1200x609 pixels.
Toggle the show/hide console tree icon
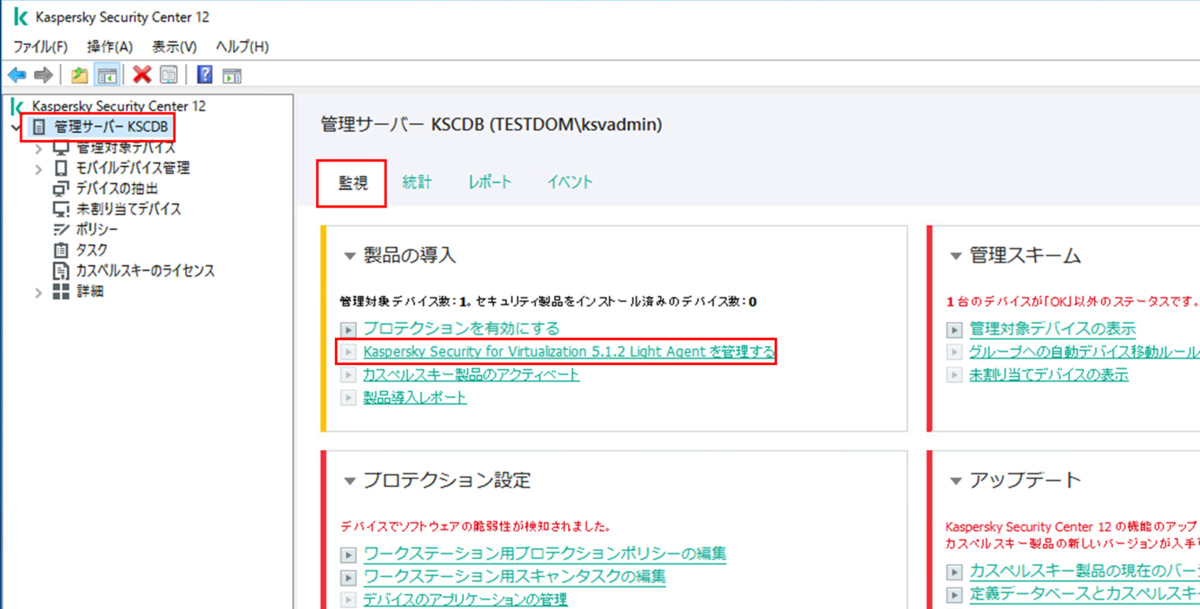(x=108, y=75)
